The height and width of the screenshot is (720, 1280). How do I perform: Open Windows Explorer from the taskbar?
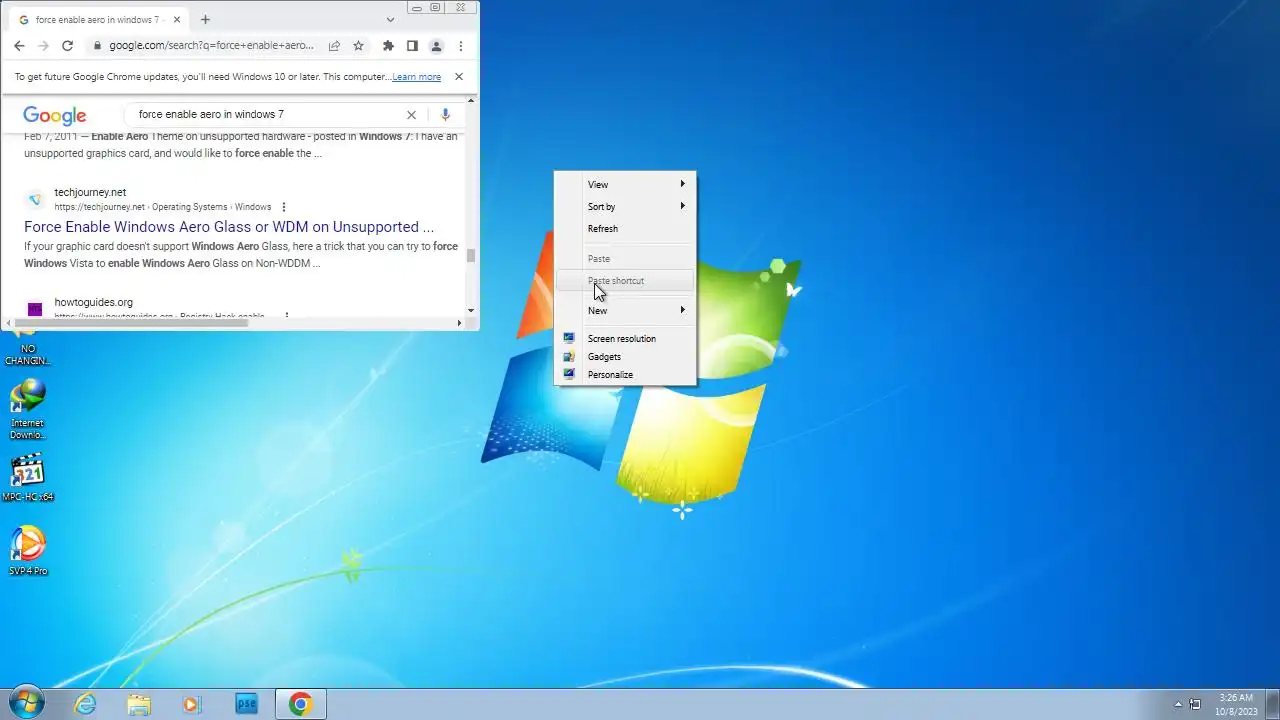point(139,704)
